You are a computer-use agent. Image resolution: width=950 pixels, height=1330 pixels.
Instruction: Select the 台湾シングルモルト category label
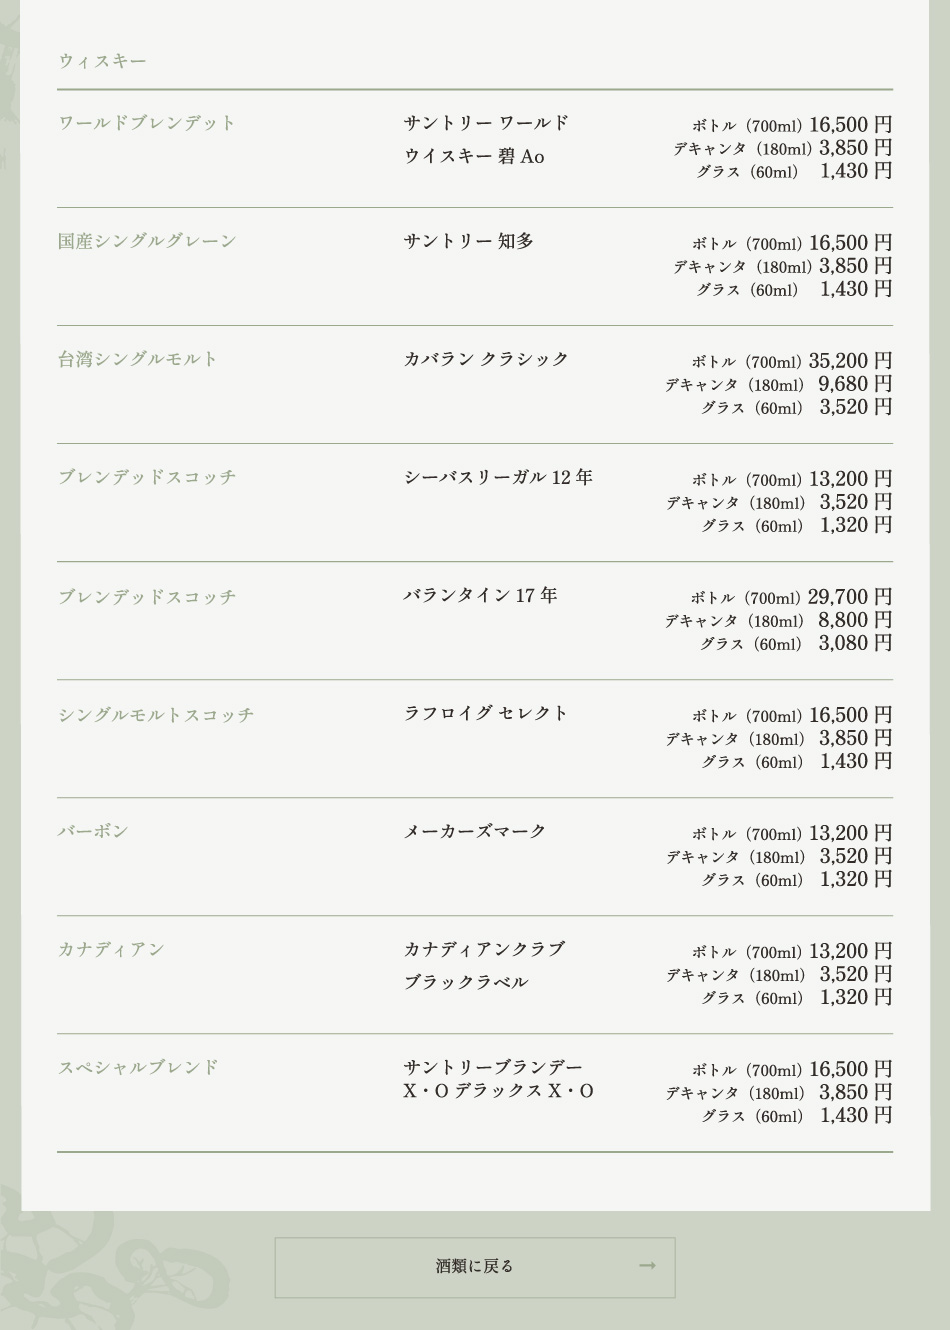(x=137, y=359)
